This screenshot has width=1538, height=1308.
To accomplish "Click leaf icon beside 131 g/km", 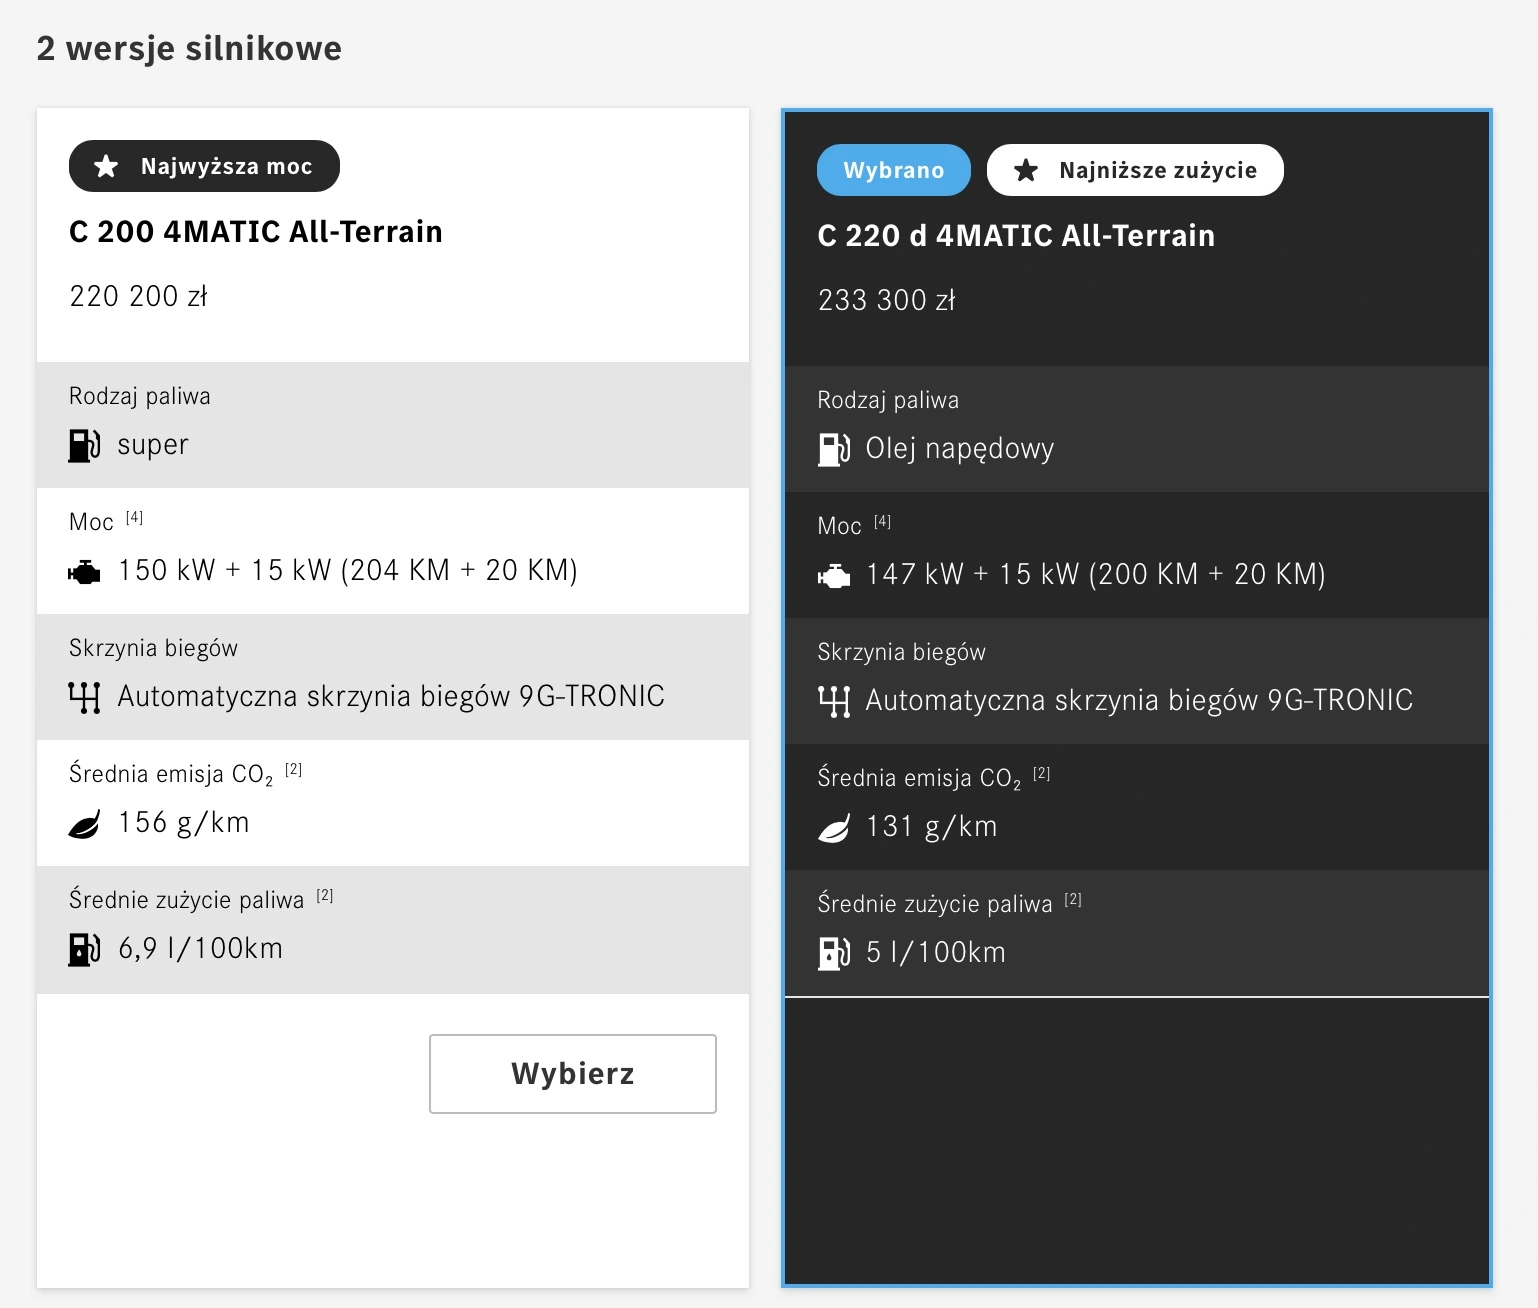I will pyautogui.click(x=833, y=829).
